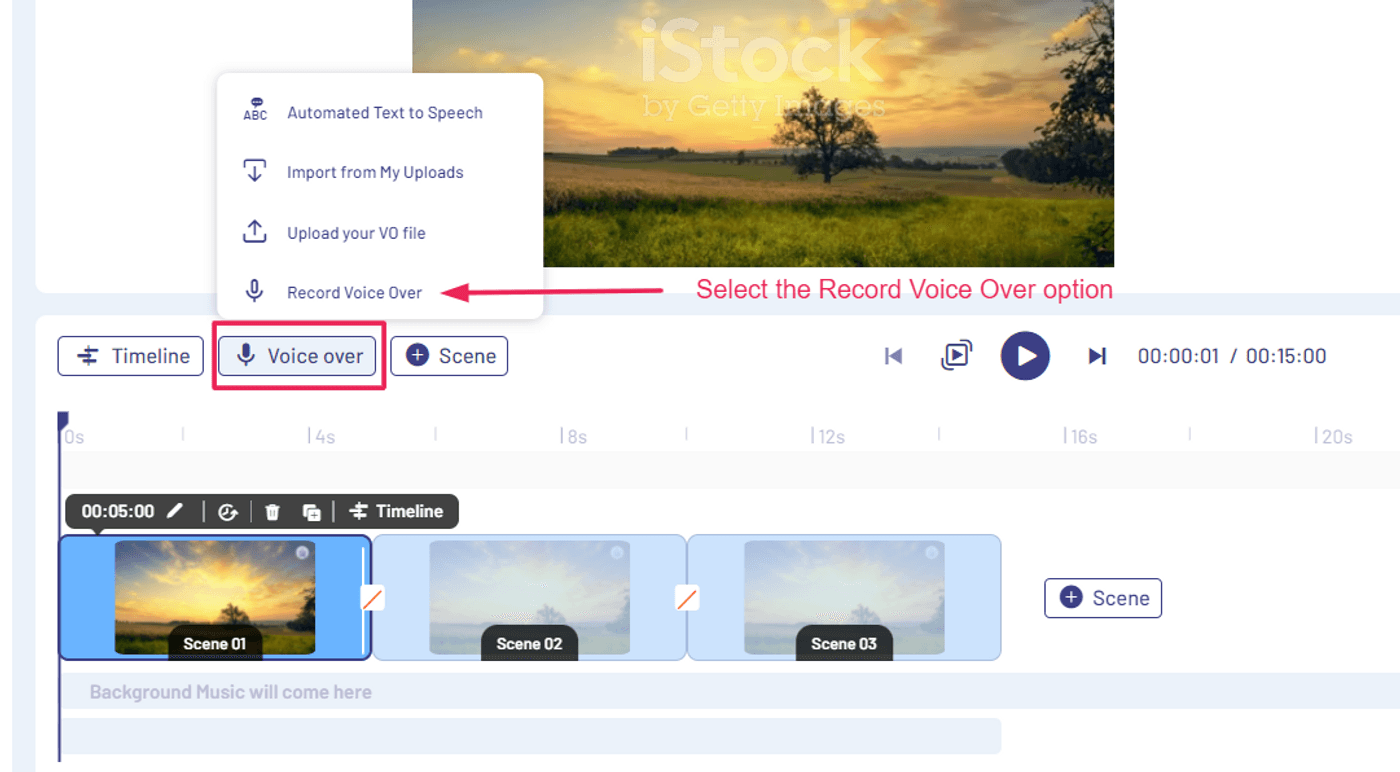Skip to the next scene

point(1097,356)
